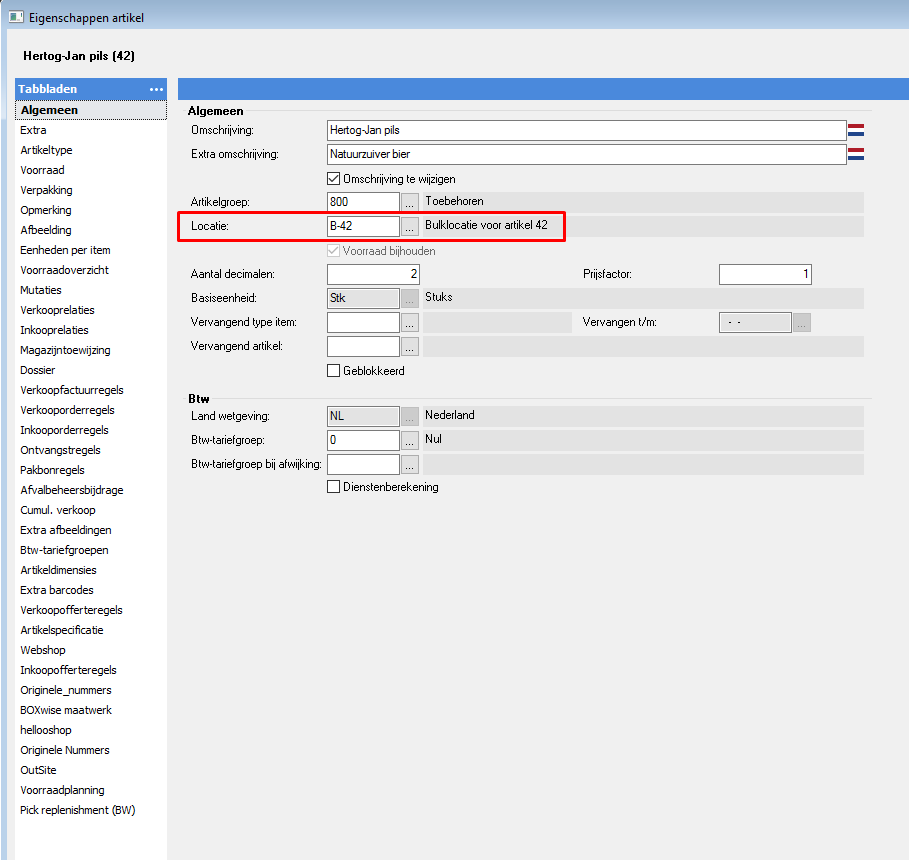
Task: Toggle the Omschrijving te wijzigen checkbox
Action: pyautogui.click(x=334, y=179)
